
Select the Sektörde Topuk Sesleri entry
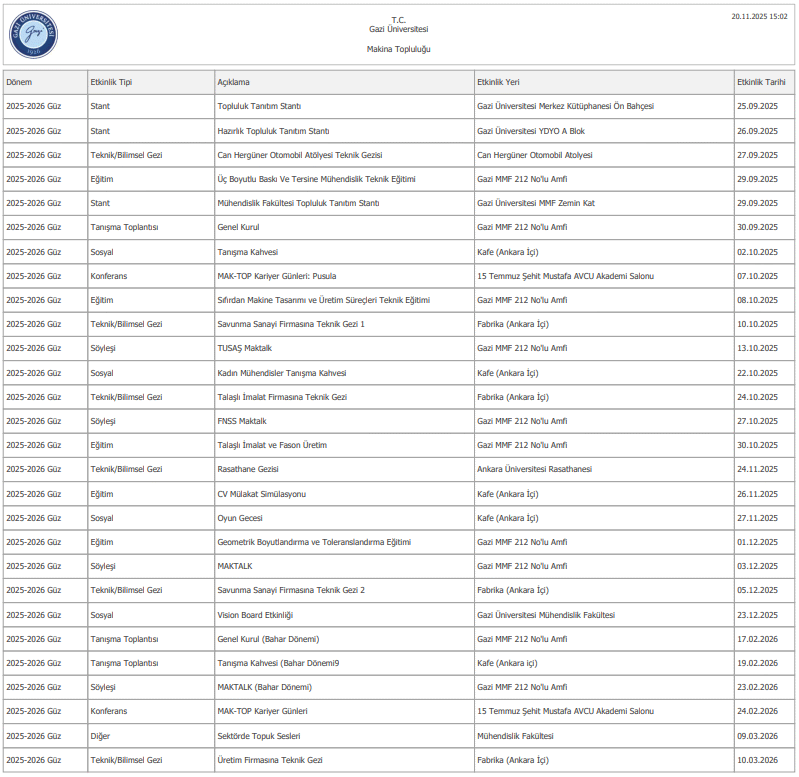259,736
